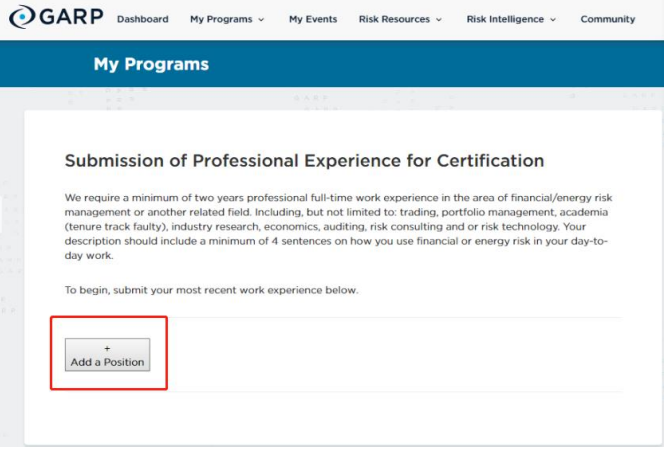Open the My Events page

point(313,19)
